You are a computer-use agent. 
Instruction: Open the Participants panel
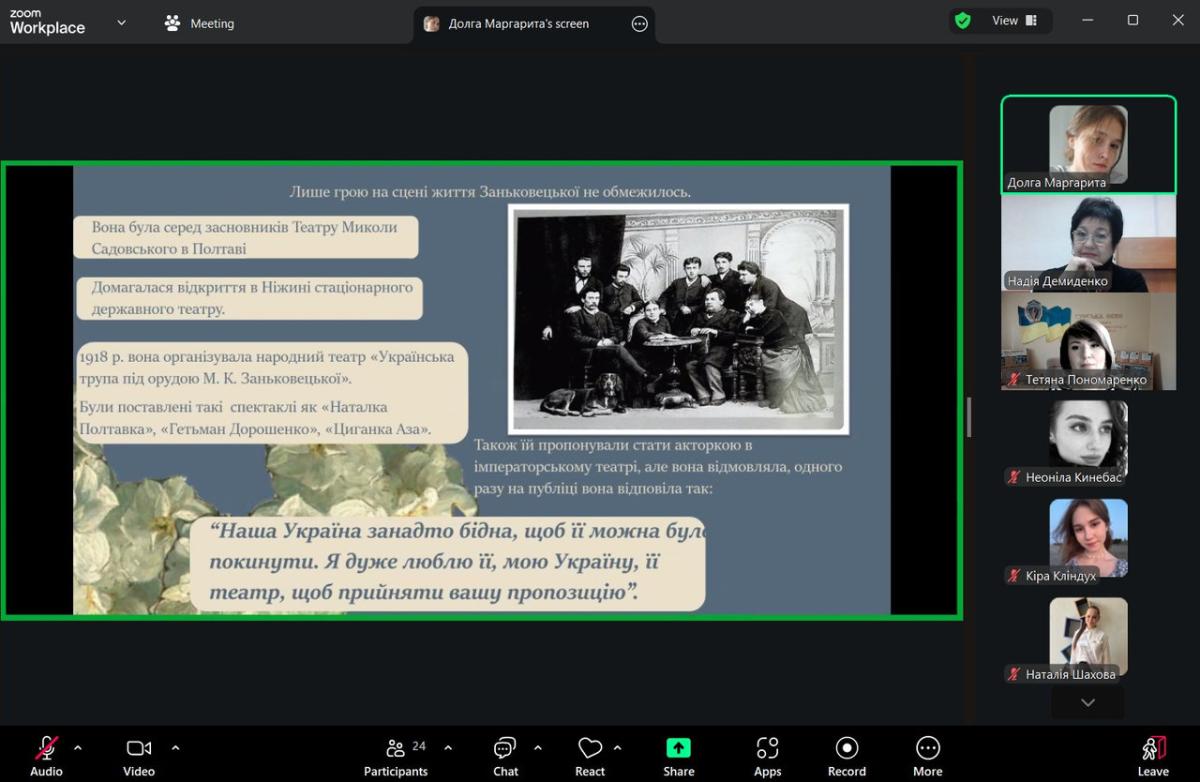(x=396, y=756)
